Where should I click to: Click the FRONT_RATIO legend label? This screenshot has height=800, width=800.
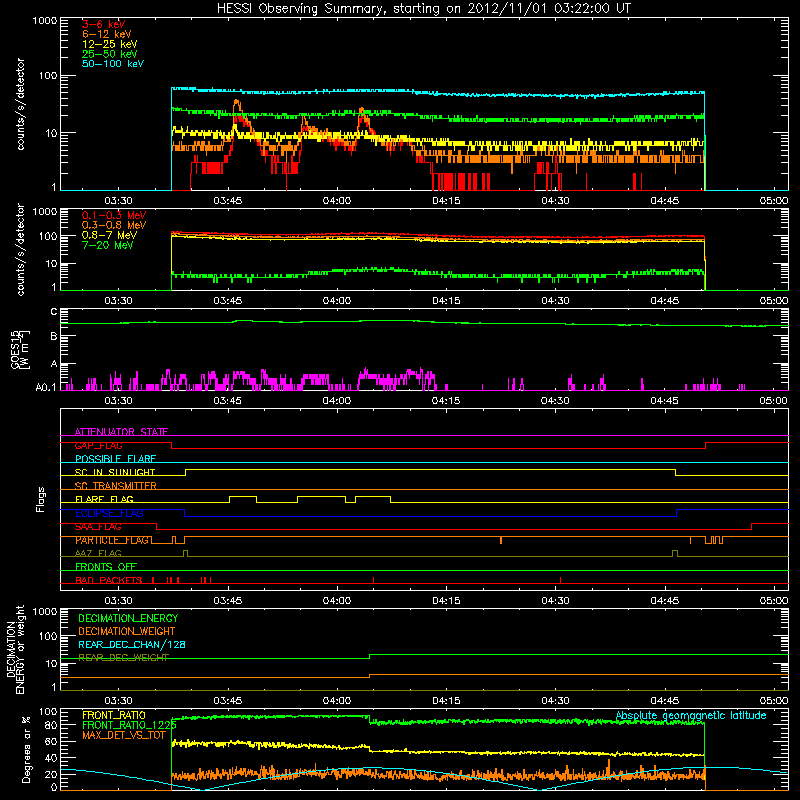click(x=114, y=715)
